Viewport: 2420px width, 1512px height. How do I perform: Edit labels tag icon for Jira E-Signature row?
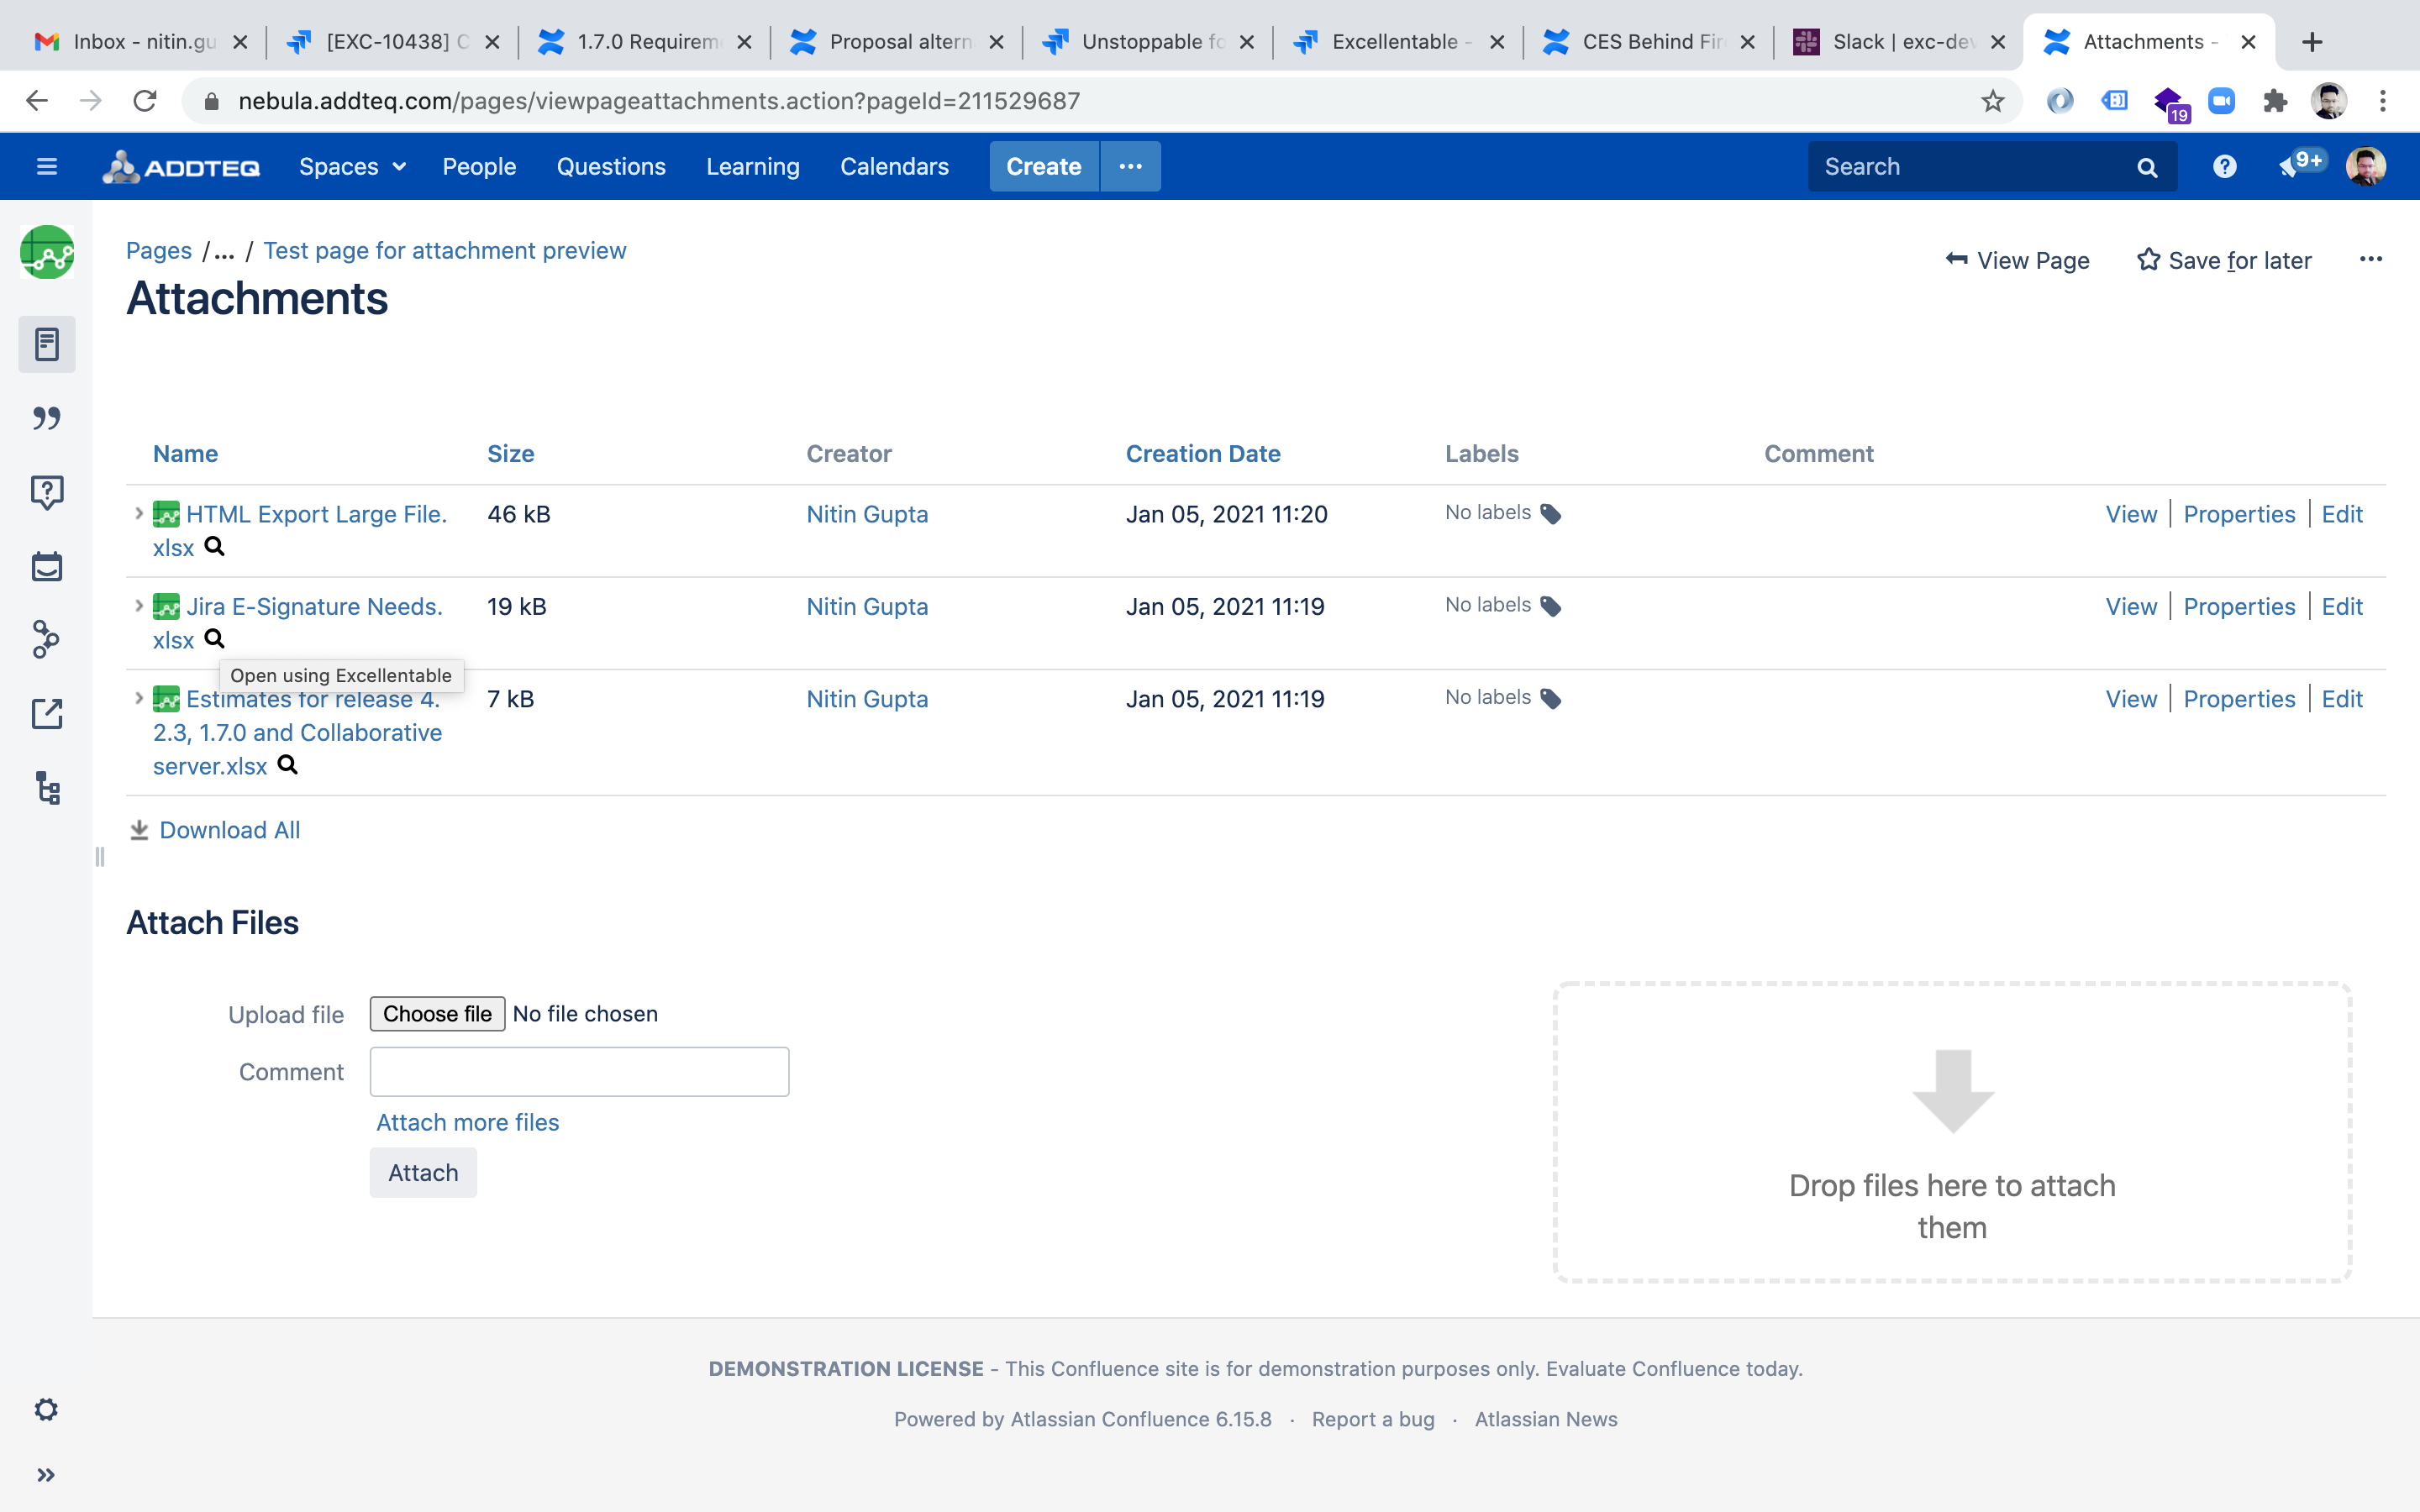[x=1551, y=606]
